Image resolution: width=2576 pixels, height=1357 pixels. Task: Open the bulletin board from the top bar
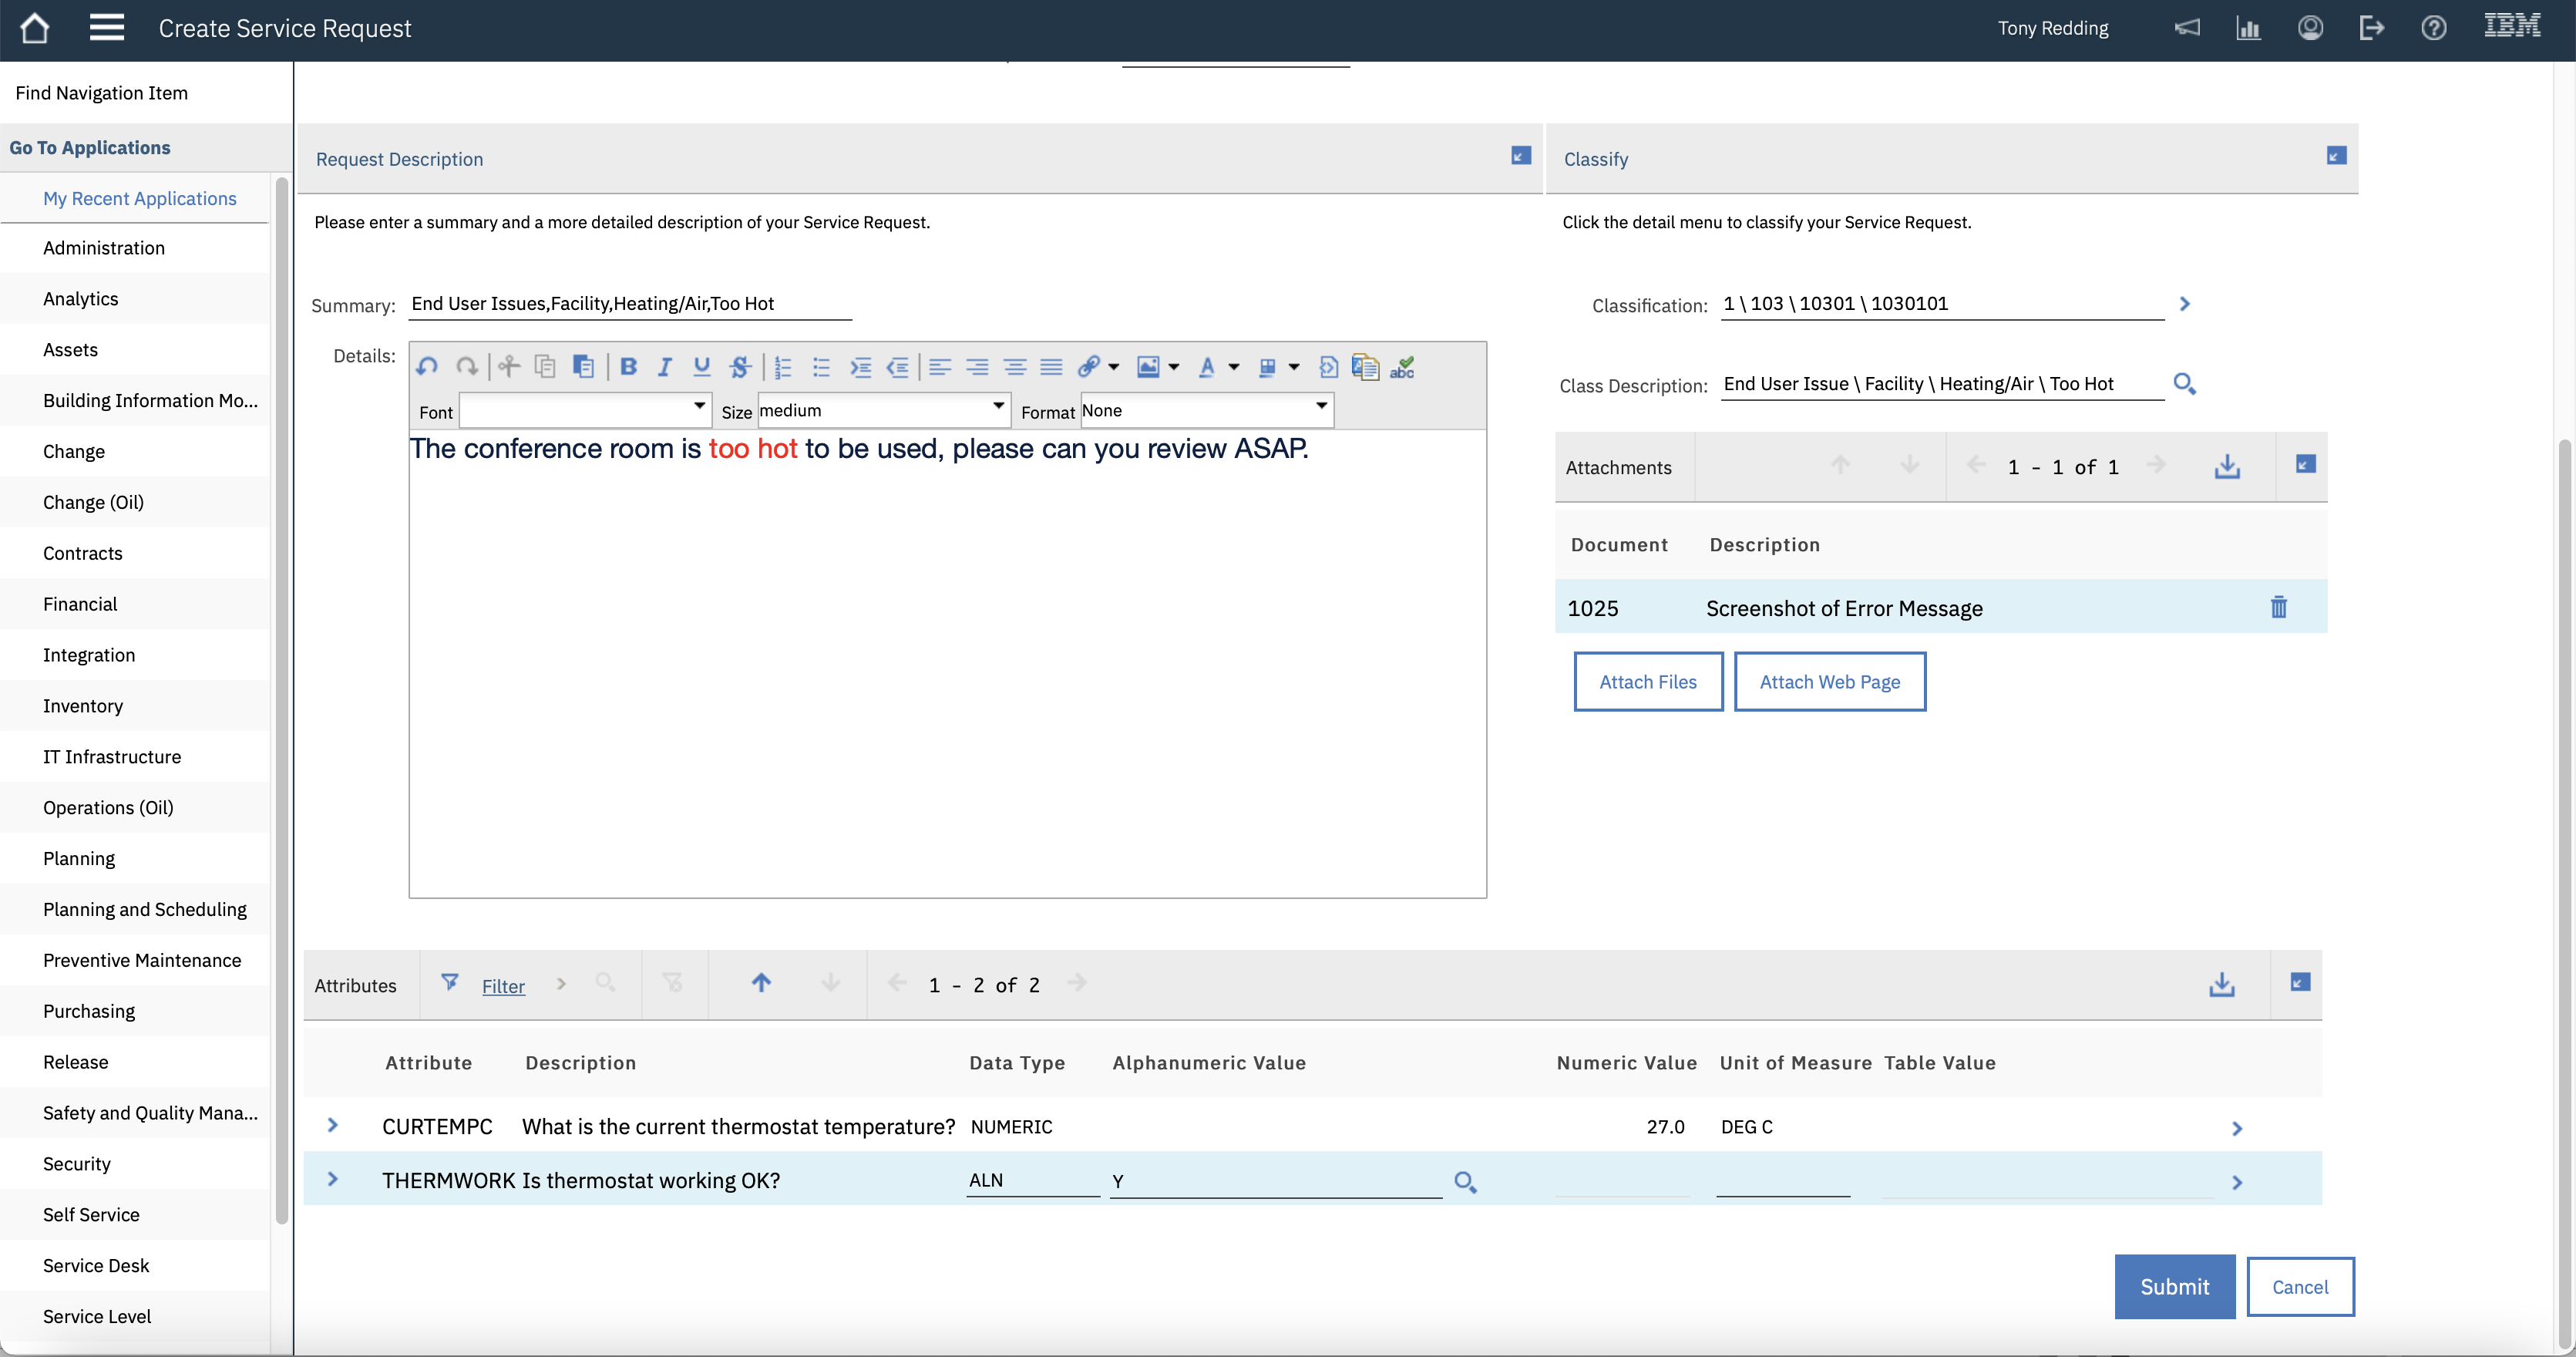[x=2187, y=28]
